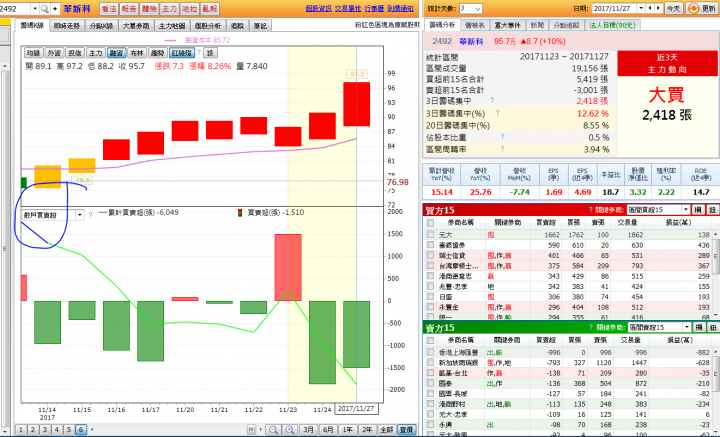Click the 報告 toolbar button
This screenshot has width=720, height=437.
tap(129, 9)
